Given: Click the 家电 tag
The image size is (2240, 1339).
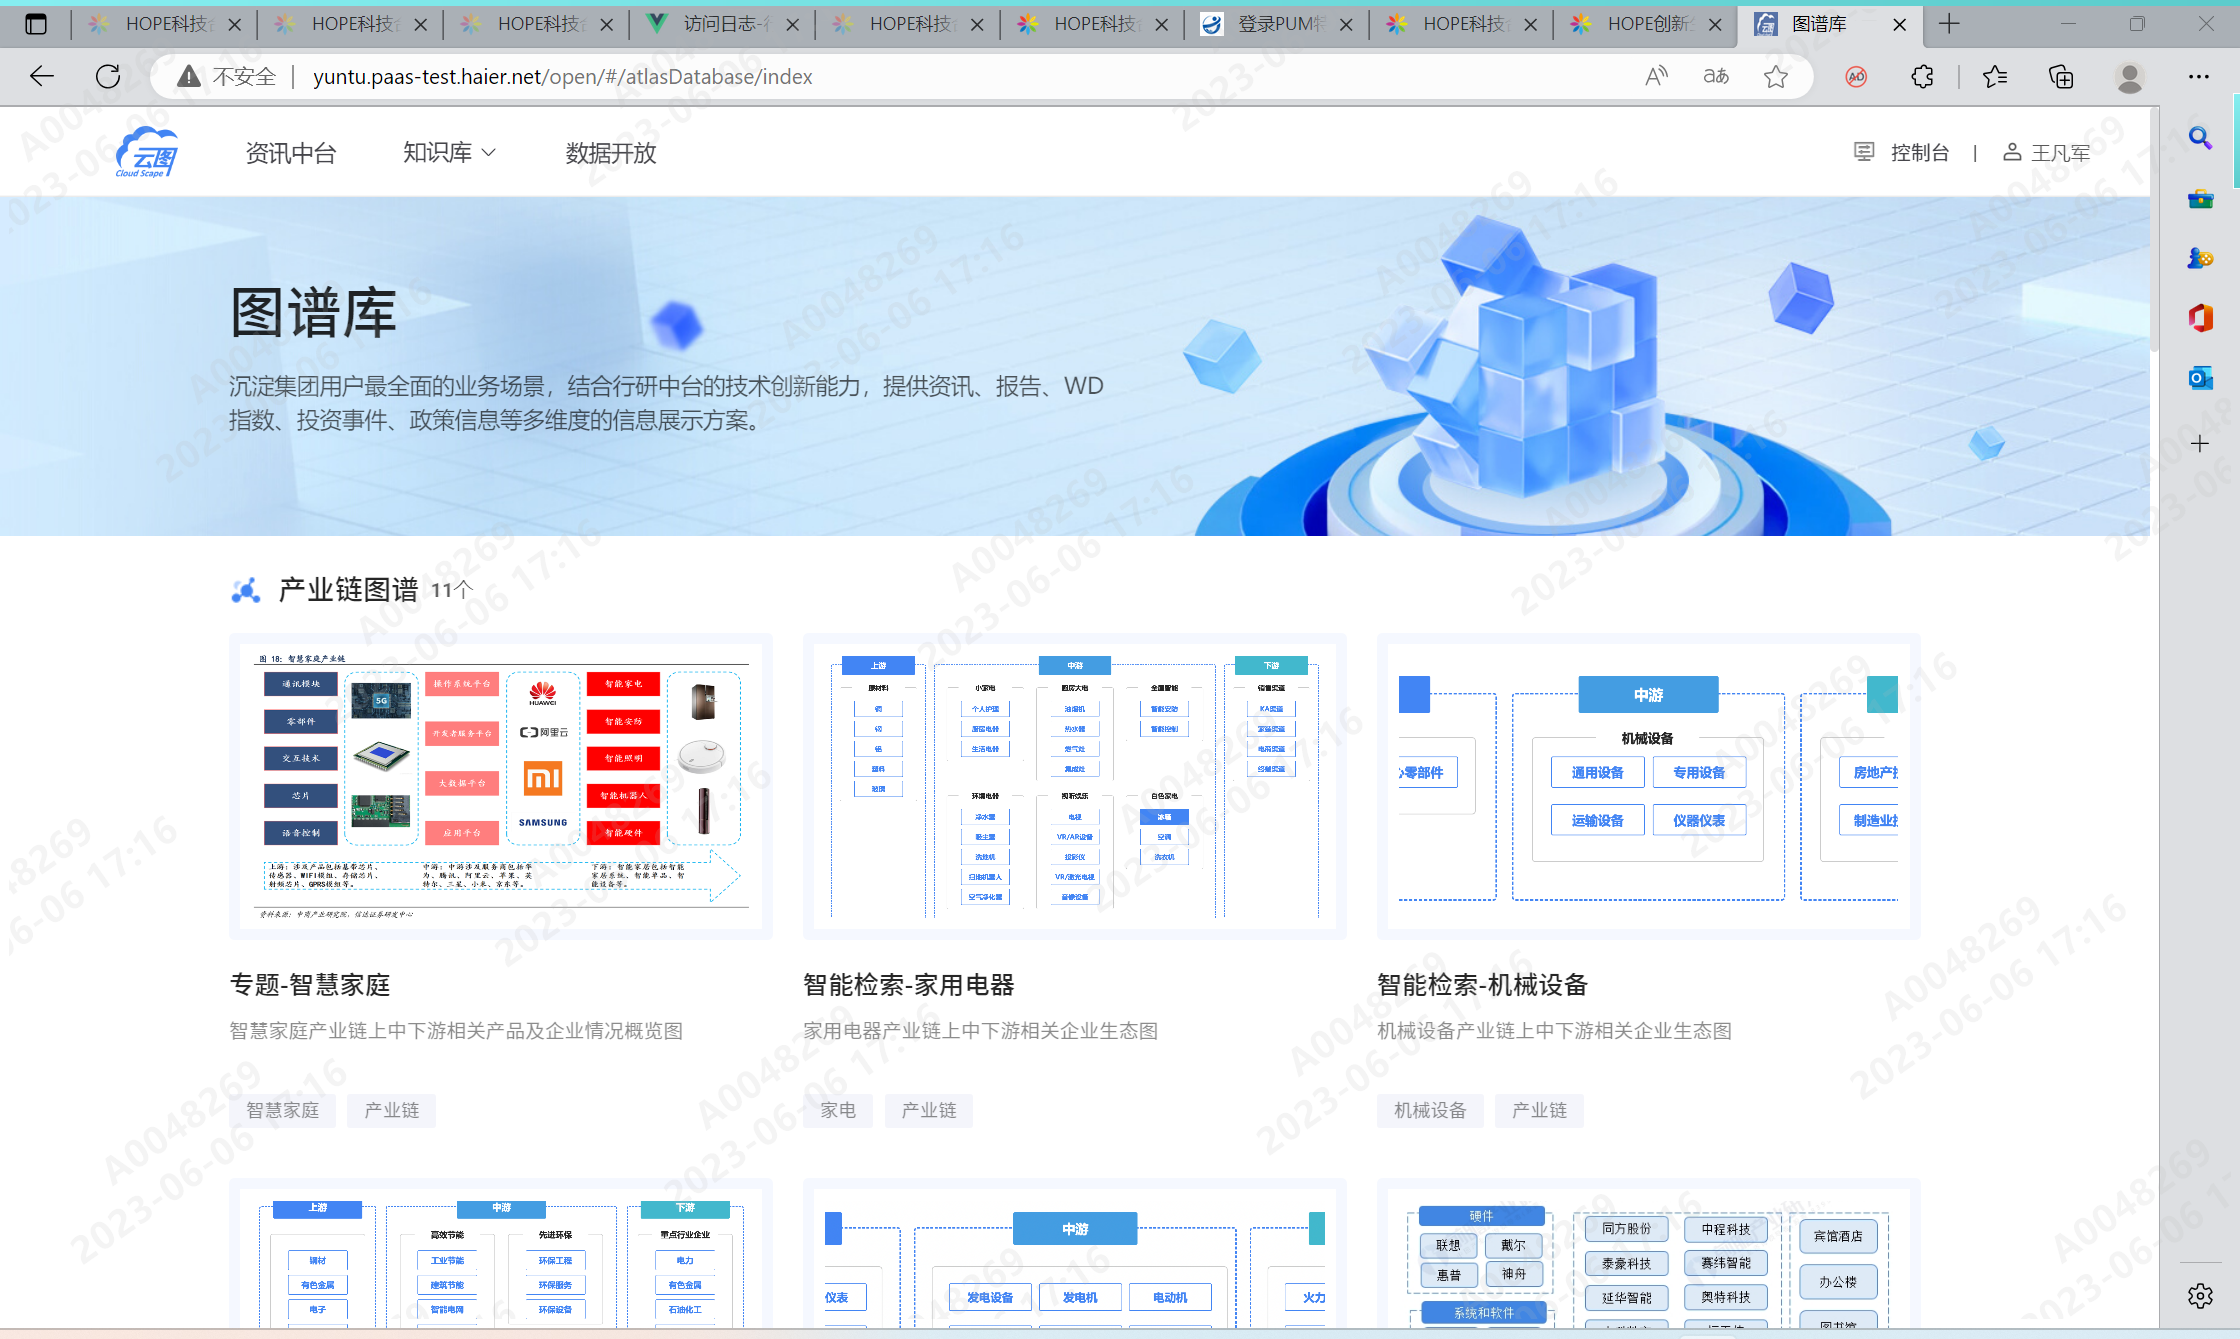Looking at the screenshot, I should point(838,1110).
